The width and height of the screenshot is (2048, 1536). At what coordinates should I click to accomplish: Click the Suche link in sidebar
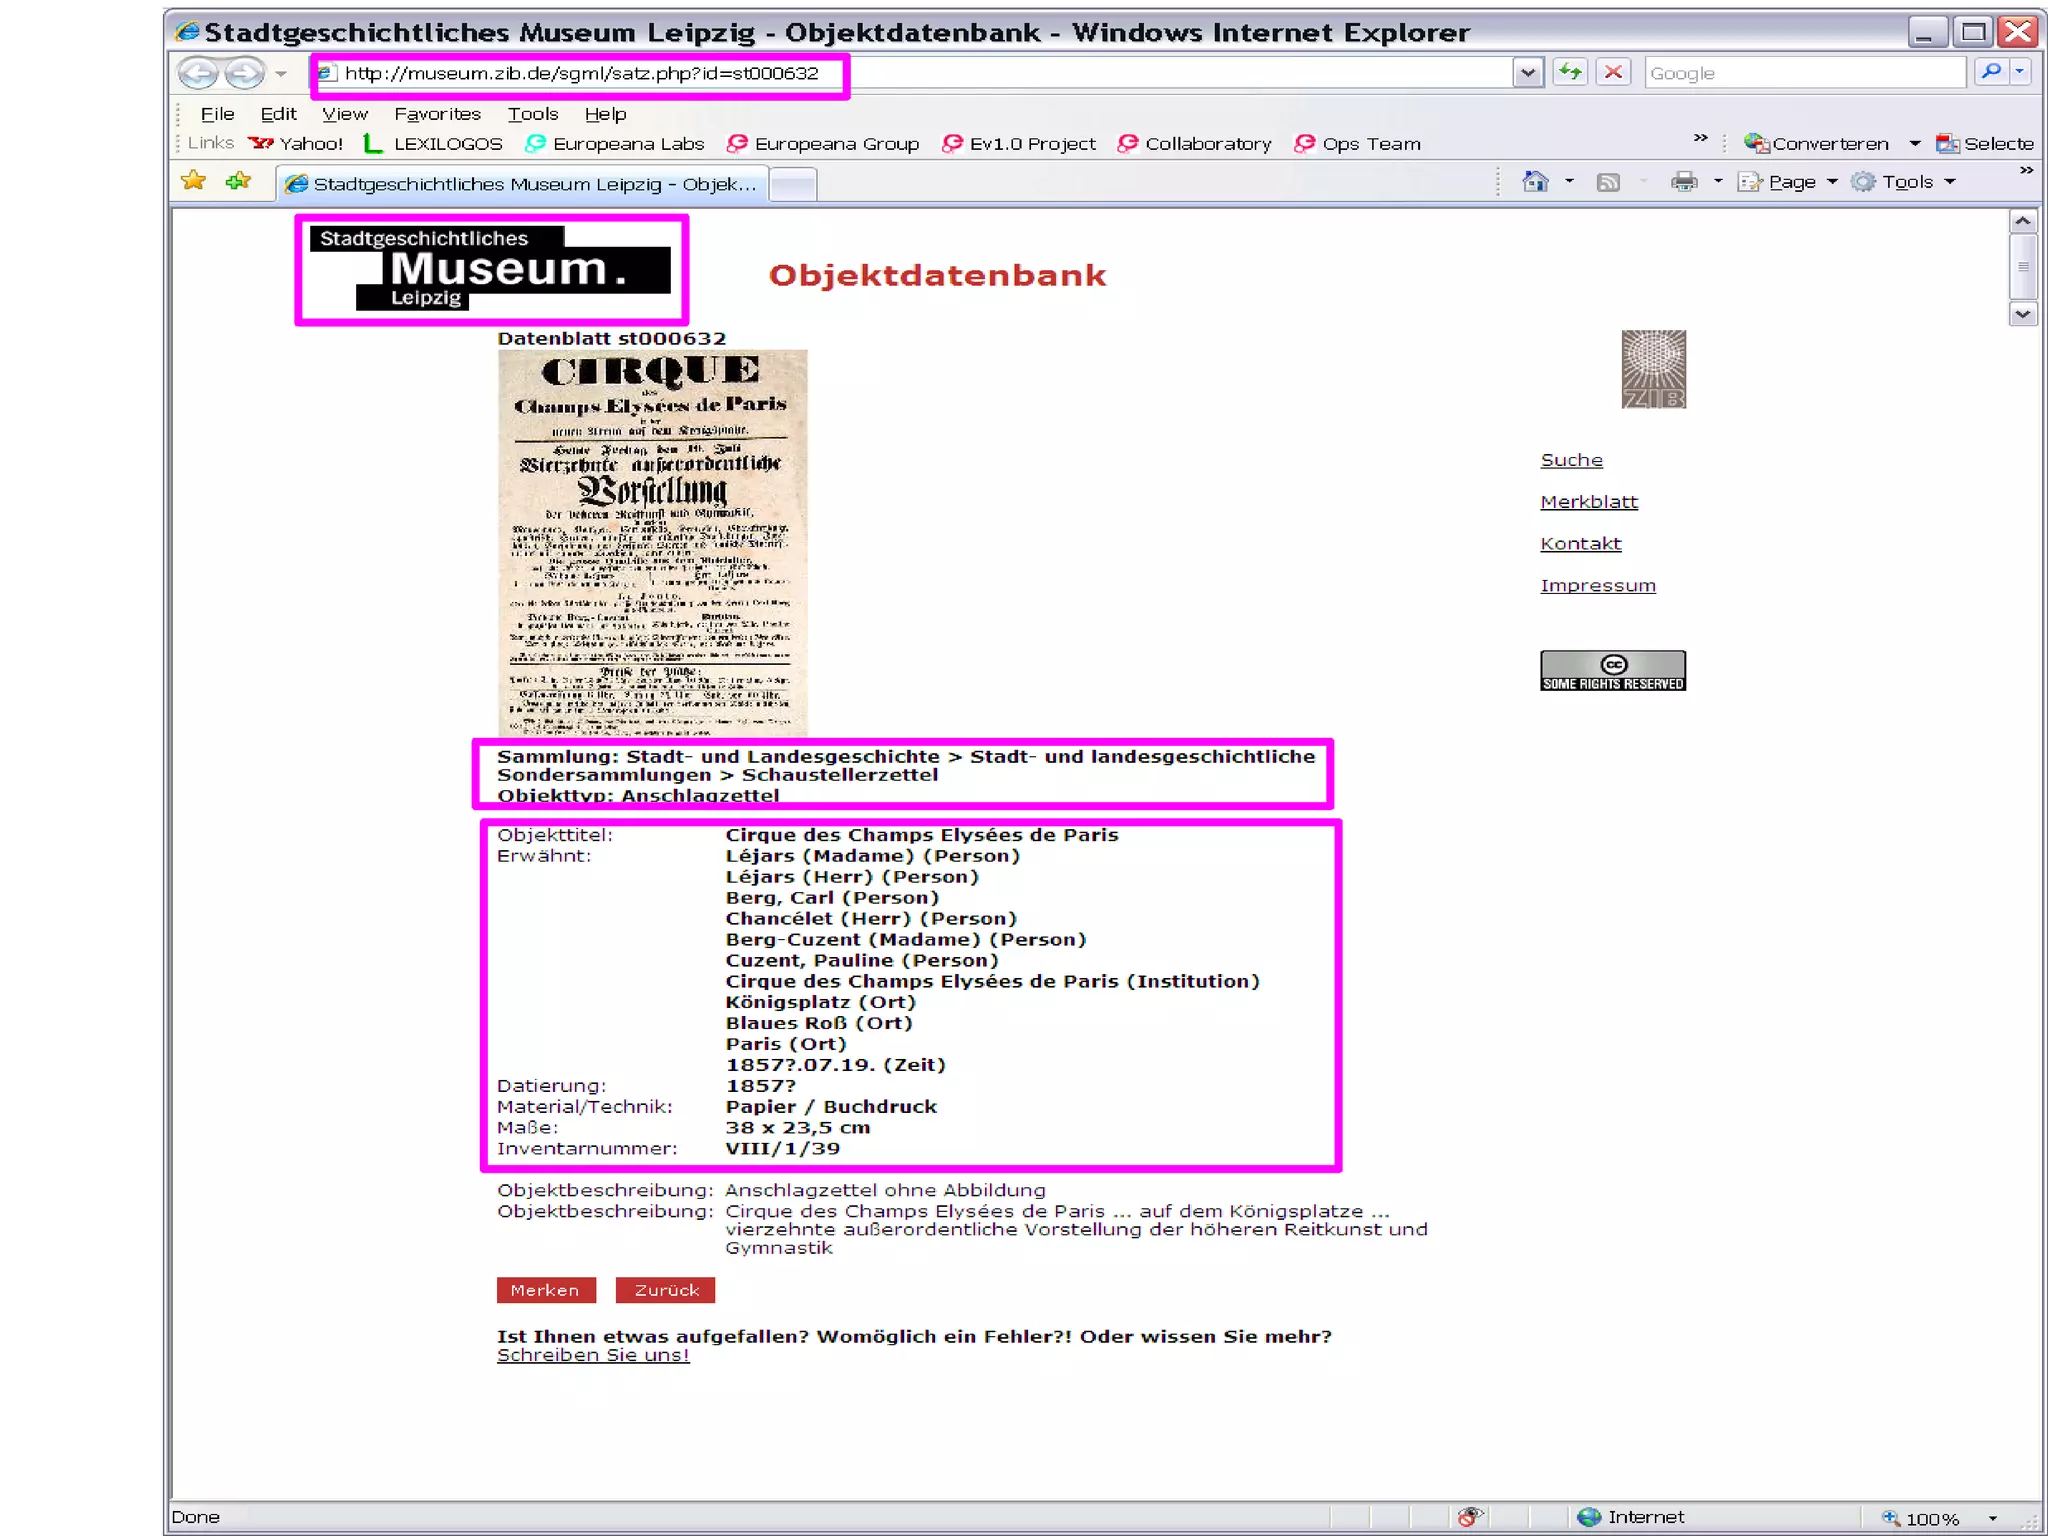point(1571,460)
